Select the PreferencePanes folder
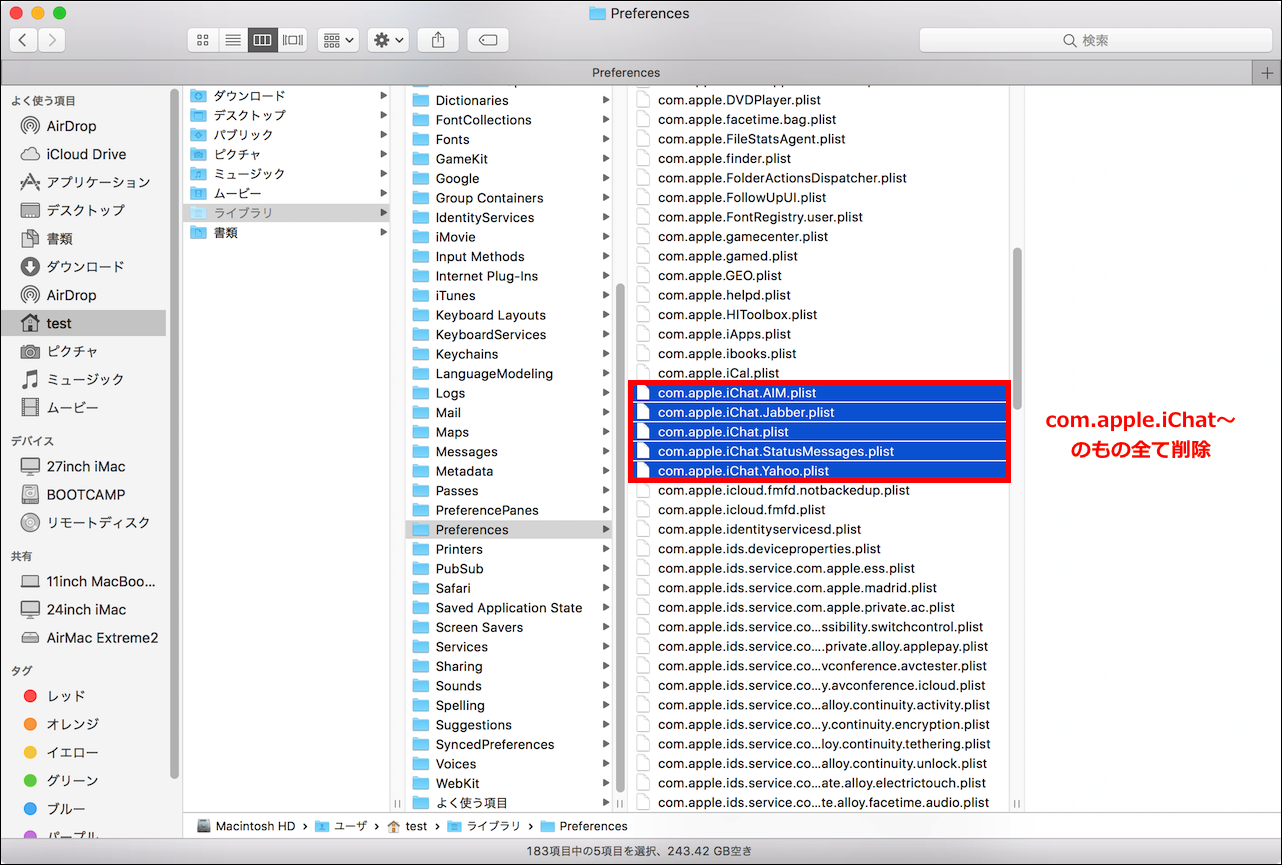The image size is (1282, 865). pyautogui.click(x=509, y=510)
